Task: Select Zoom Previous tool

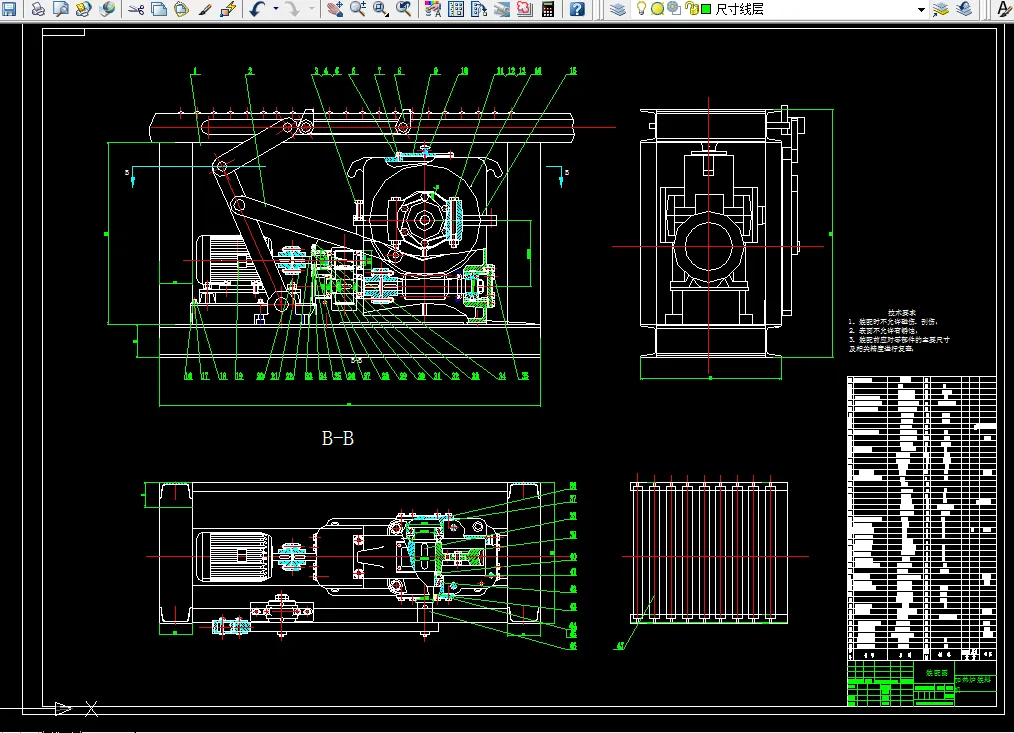Action: 404,8
